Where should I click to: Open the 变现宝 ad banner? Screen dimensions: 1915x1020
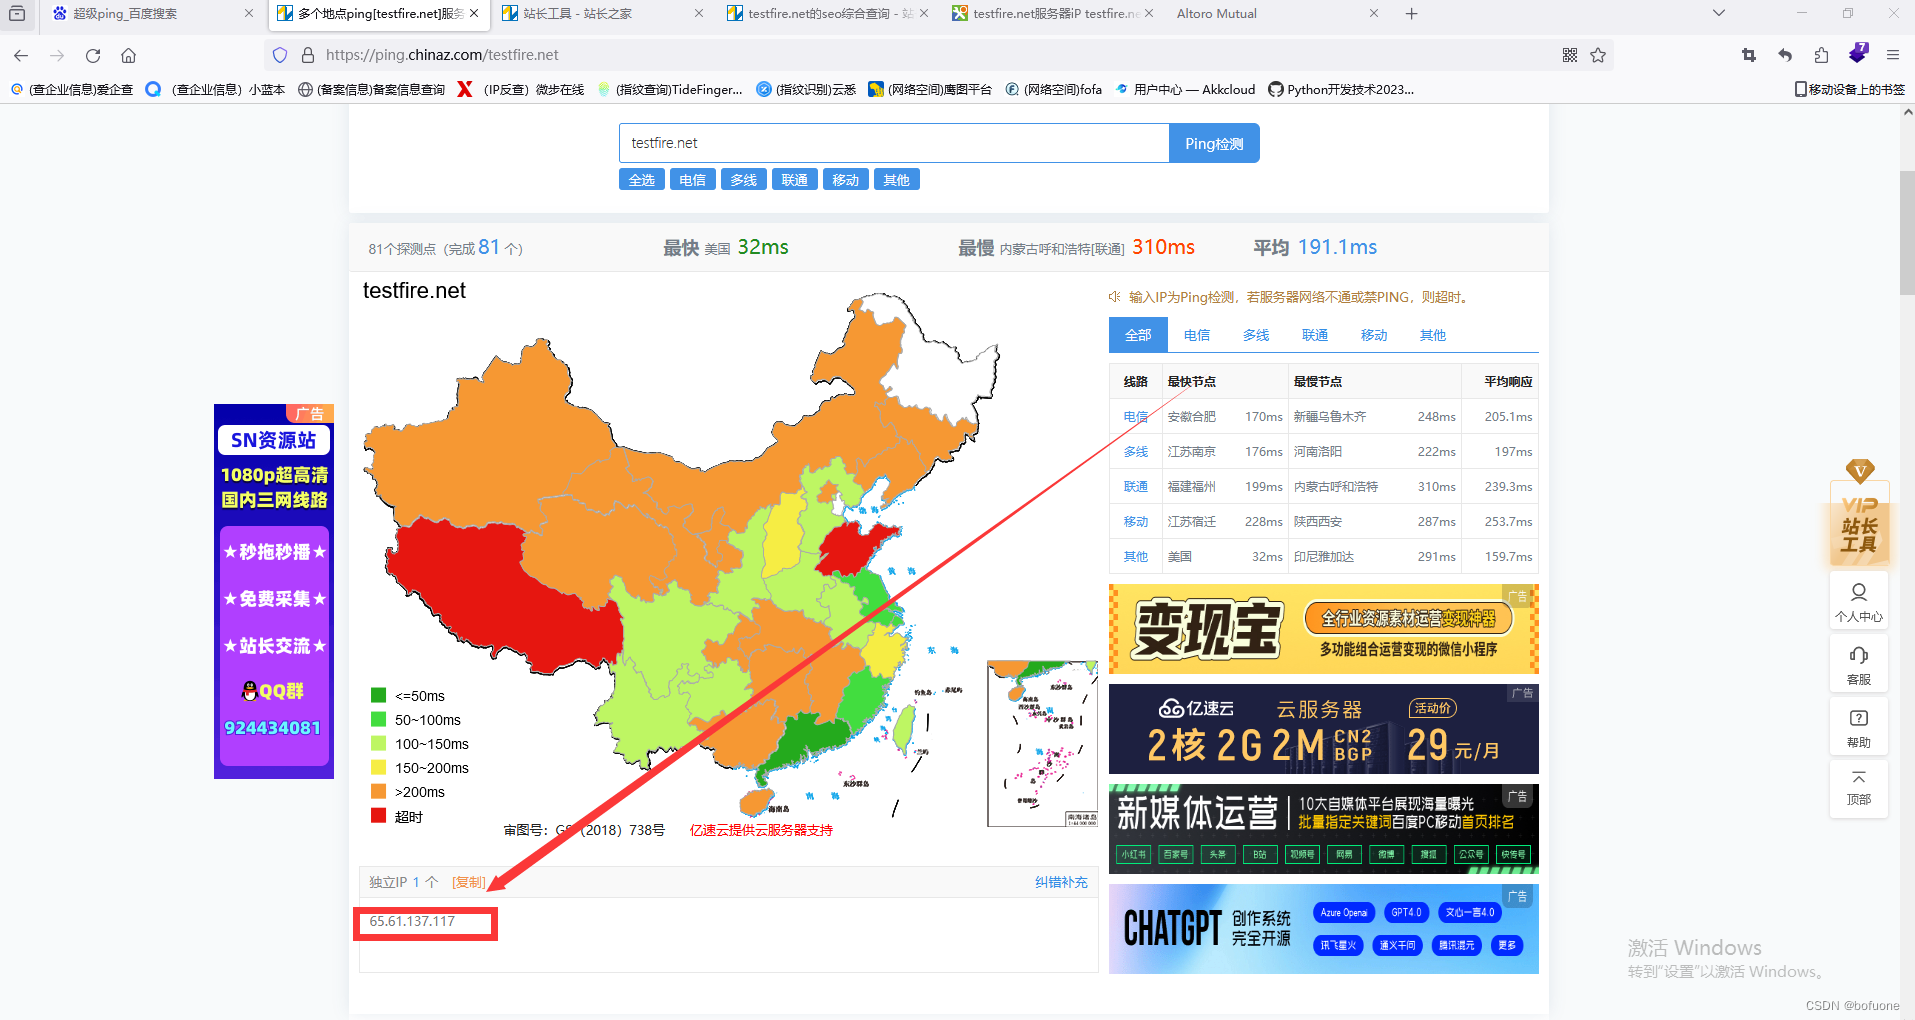(1324, 629)
